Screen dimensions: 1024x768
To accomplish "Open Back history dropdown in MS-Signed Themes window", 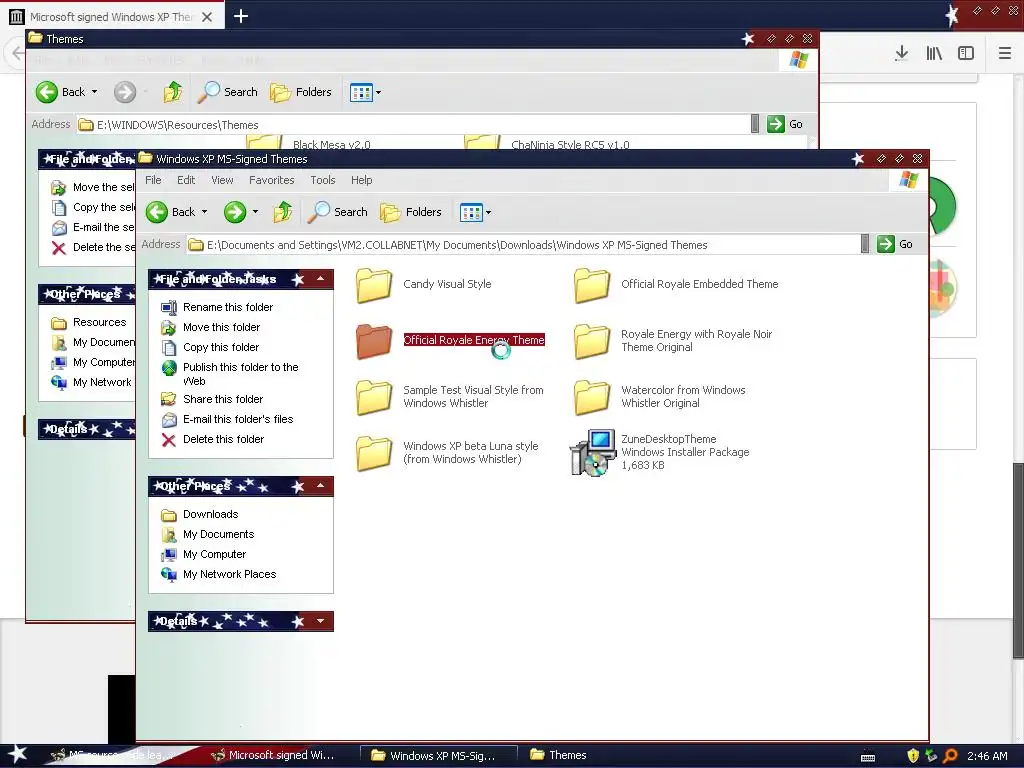I will pyautogui.click(x=204, y=212).
